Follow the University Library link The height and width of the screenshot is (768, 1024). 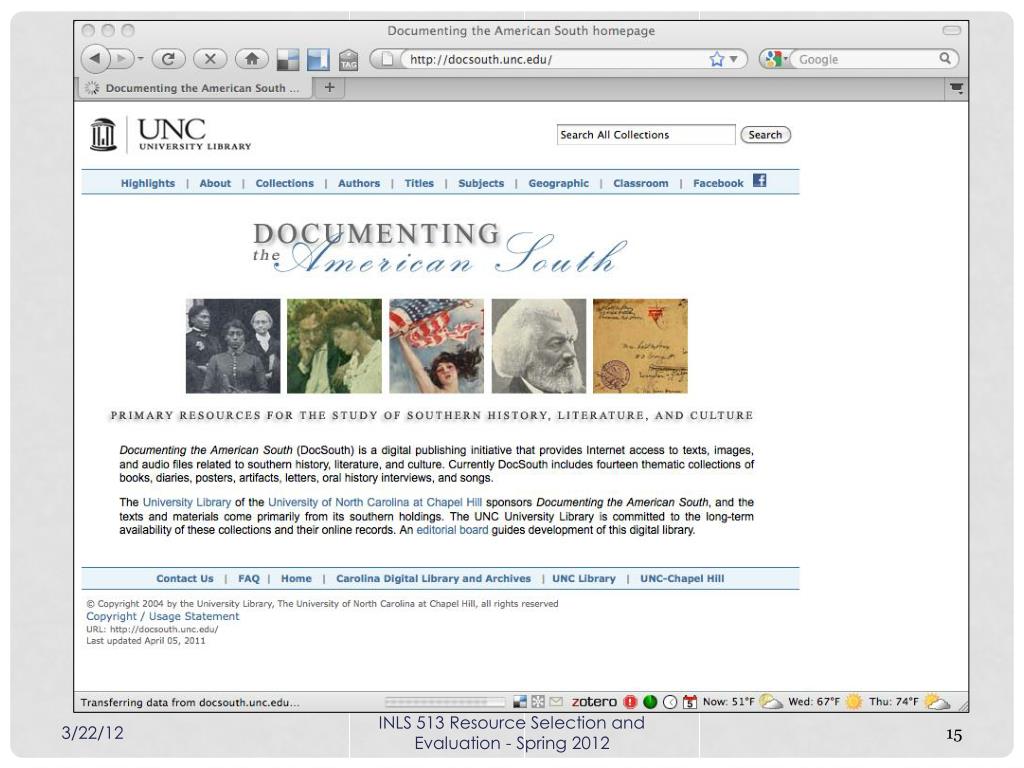pyautogui.click(x=187, y=502)
